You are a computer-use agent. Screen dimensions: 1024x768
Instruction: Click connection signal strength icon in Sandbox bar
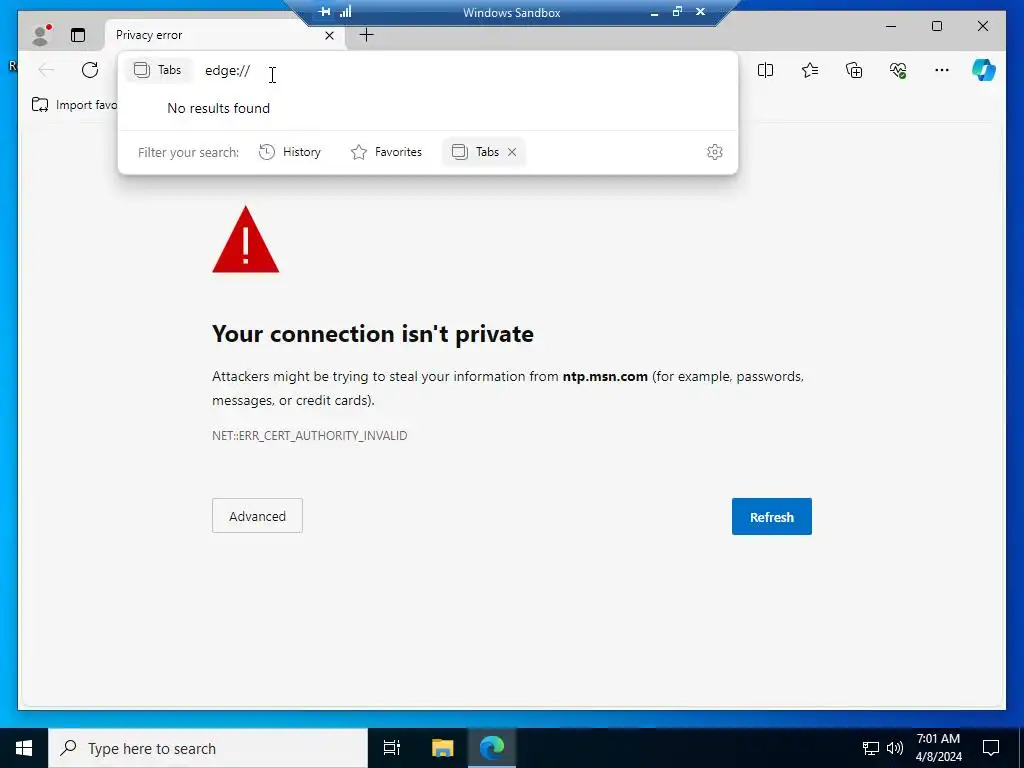(x=345, y=12)
